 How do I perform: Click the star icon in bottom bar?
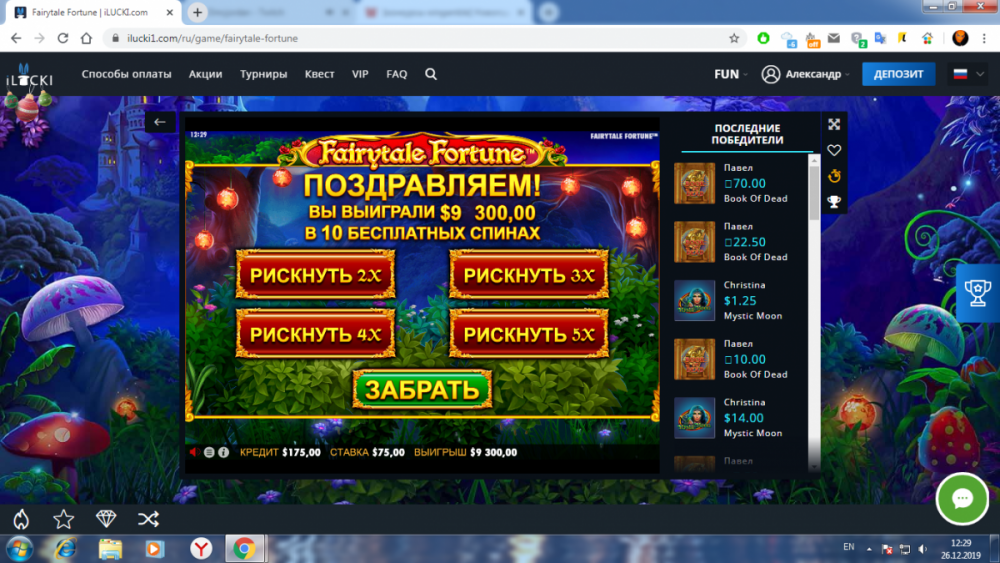(x=64, y=519)
